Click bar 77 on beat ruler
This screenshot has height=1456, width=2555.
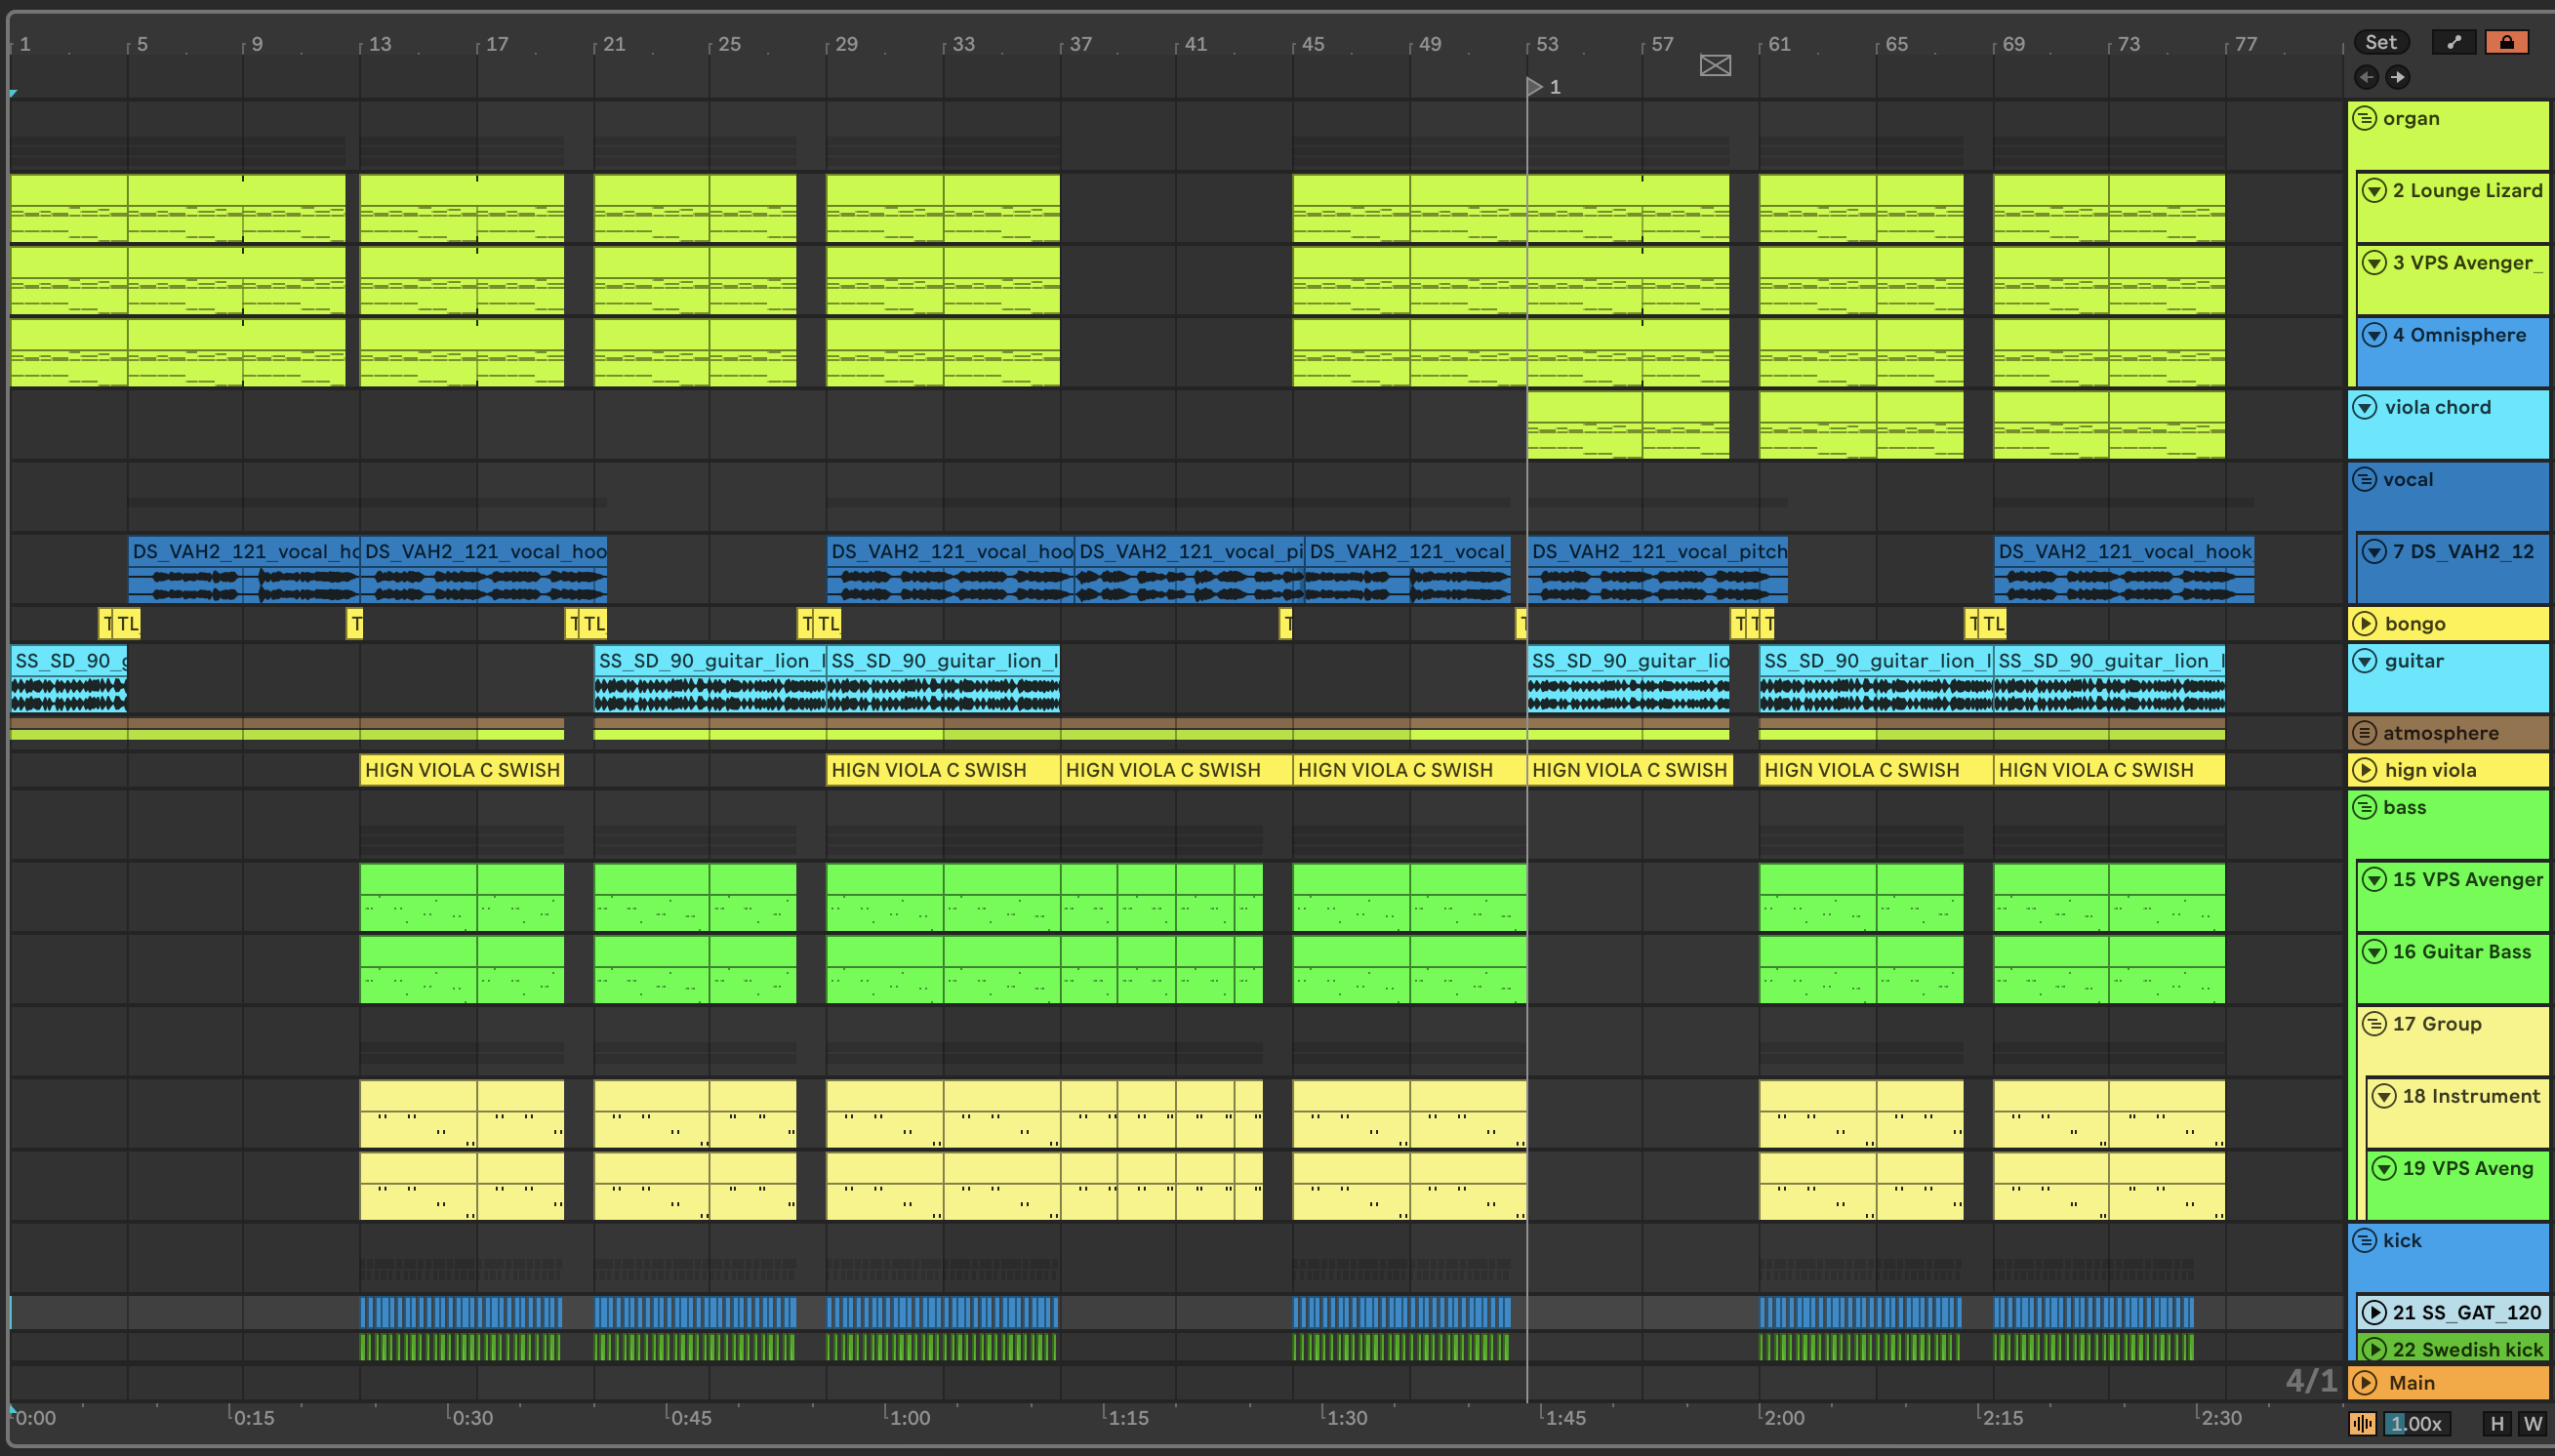2245,44
